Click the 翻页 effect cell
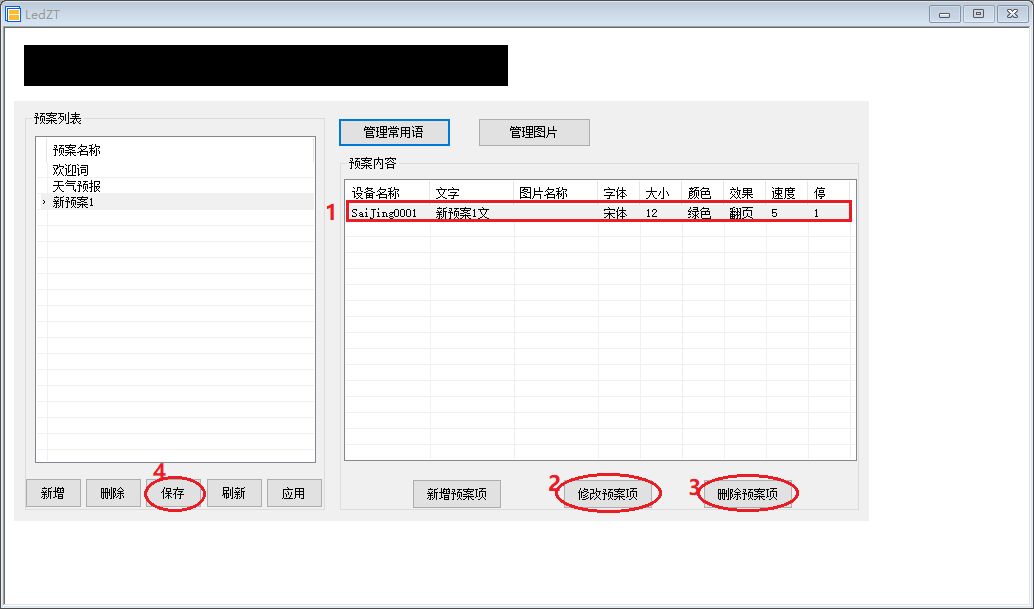Viewport: 1034px width, 609px height. coord(745,213)
